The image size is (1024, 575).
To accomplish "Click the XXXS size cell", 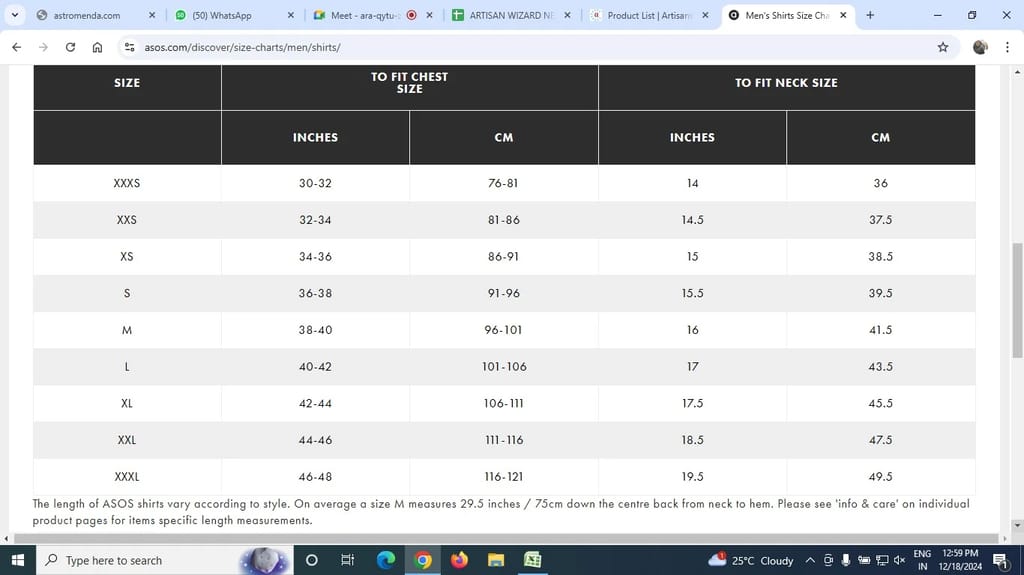I will [x=127, y=183].
